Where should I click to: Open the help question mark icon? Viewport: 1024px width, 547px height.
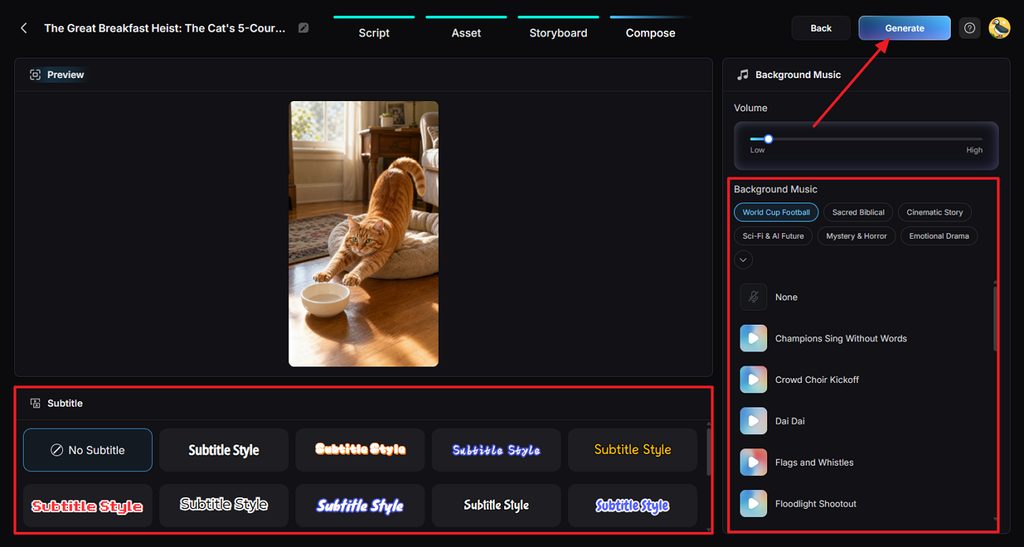click(970, 28)
